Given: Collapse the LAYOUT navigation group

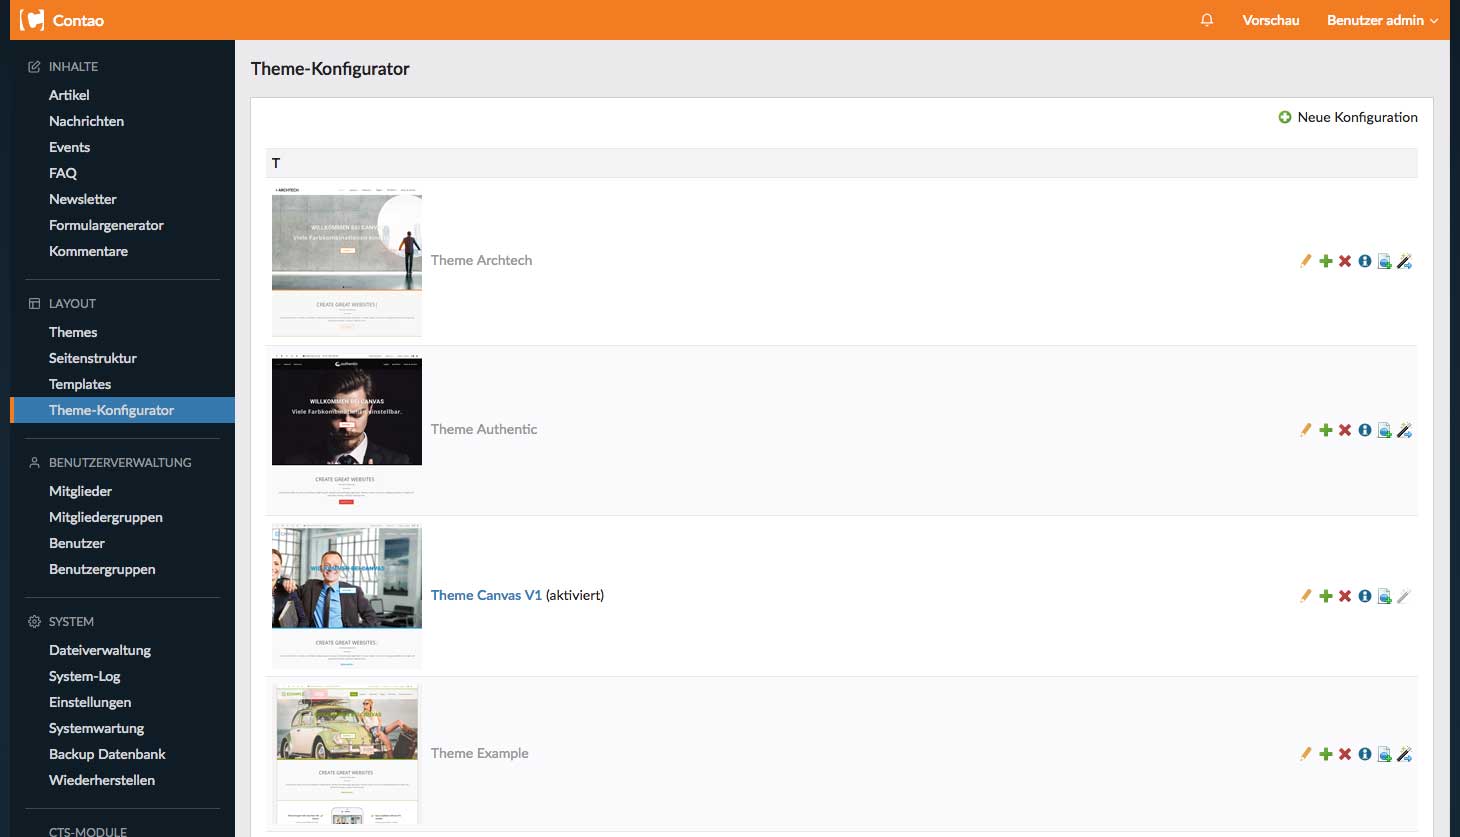Looking at the screenshot, I should [72, 304].
